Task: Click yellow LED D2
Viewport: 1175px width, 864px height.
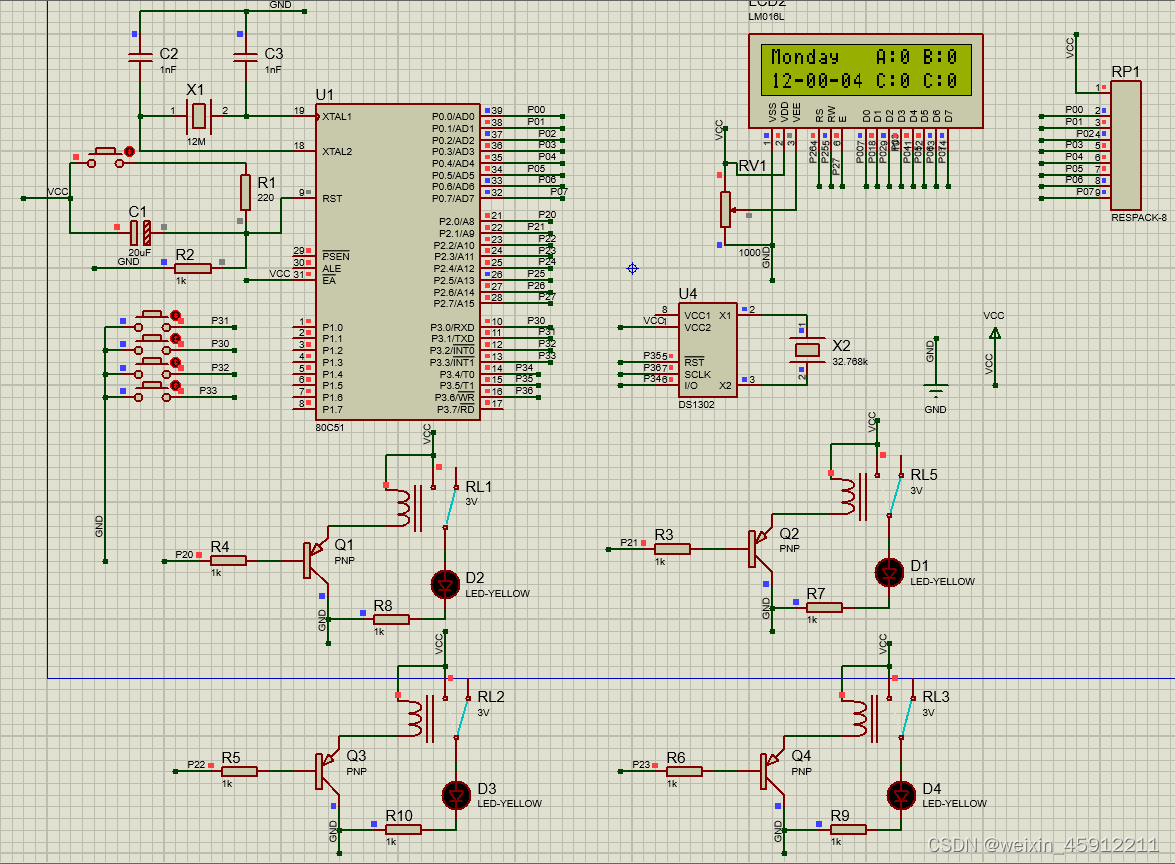Action: pos(445,584)
